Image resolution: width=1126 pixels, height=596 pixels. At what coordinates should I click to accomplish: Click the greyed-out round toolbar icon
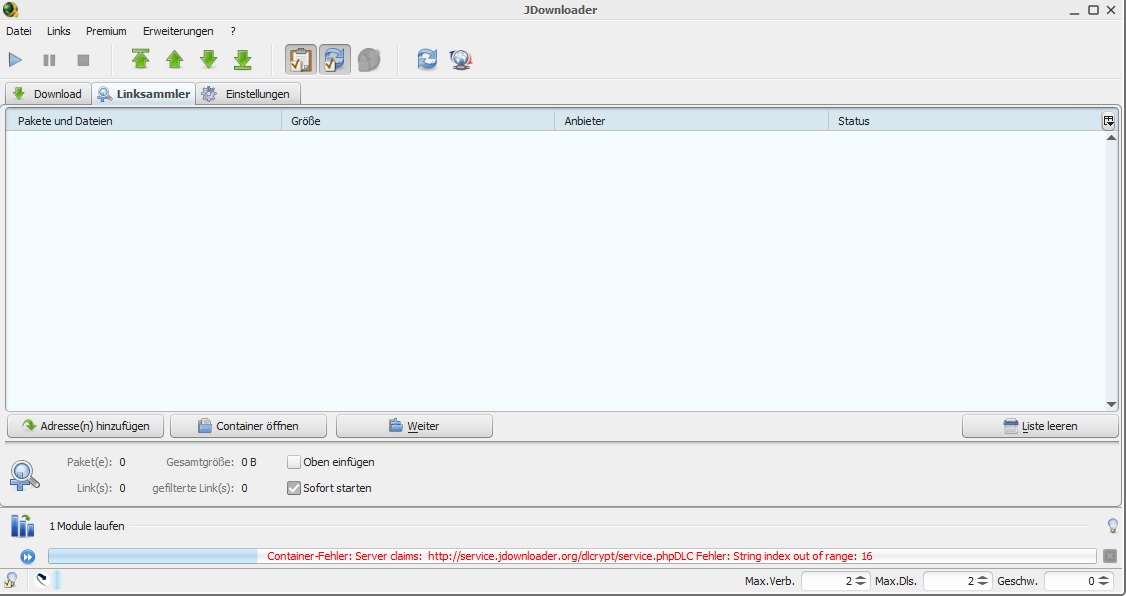(368, 60)
